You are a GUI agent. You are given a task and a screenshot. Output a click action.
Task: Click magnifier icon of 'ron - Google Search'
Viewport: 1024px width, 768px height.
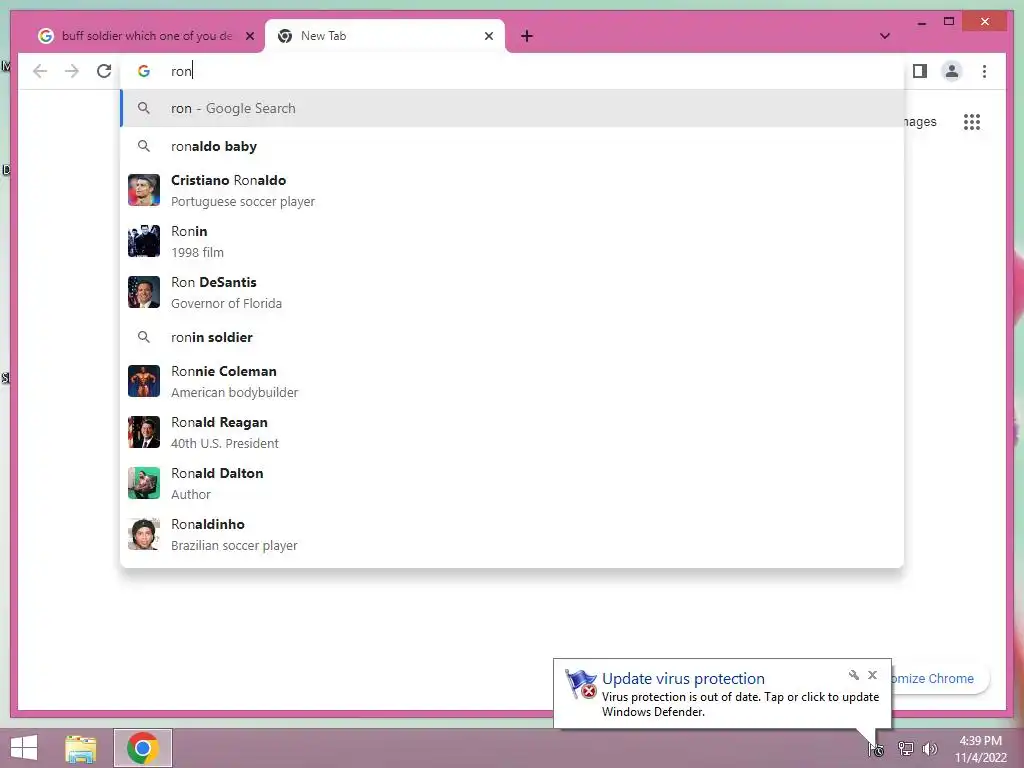coord(144,108)
